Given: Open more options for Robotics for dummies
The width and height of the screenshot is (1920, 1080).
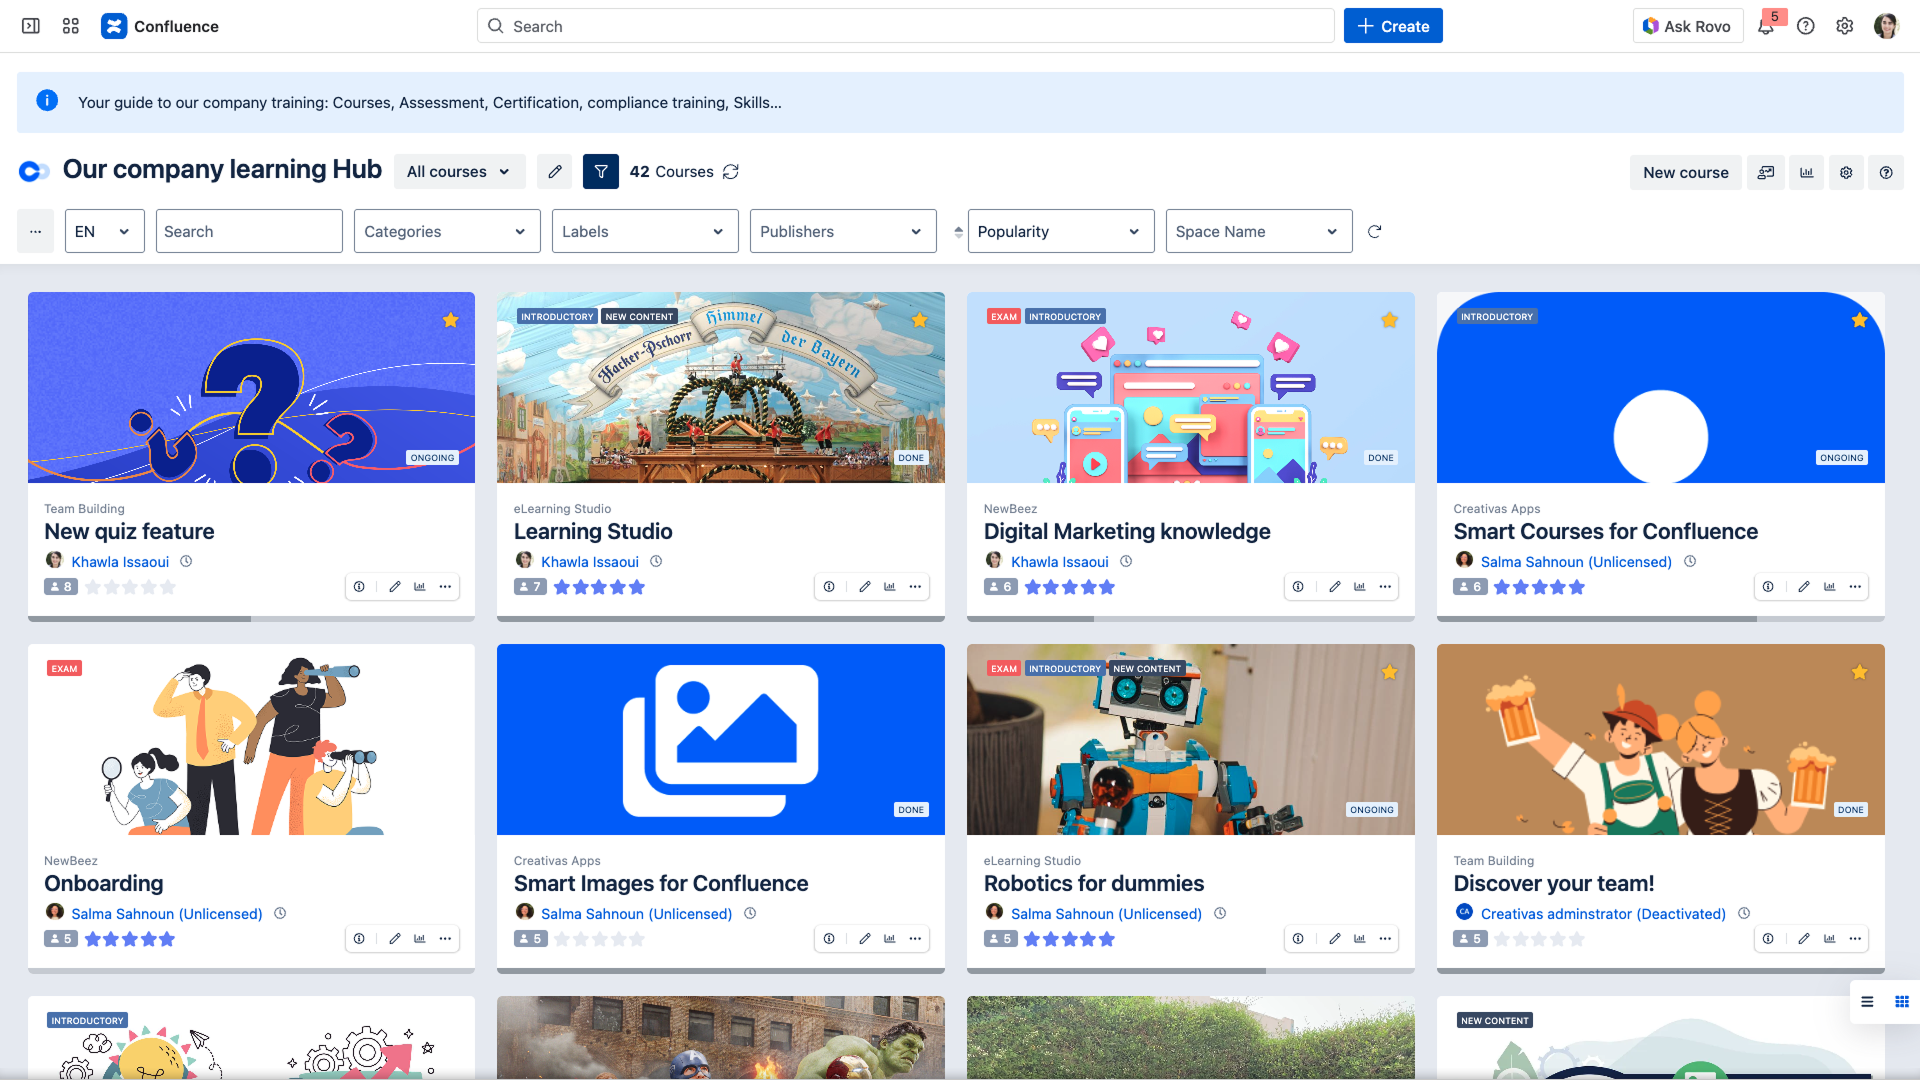Looking at the screenshot, I should (1385, 939).
